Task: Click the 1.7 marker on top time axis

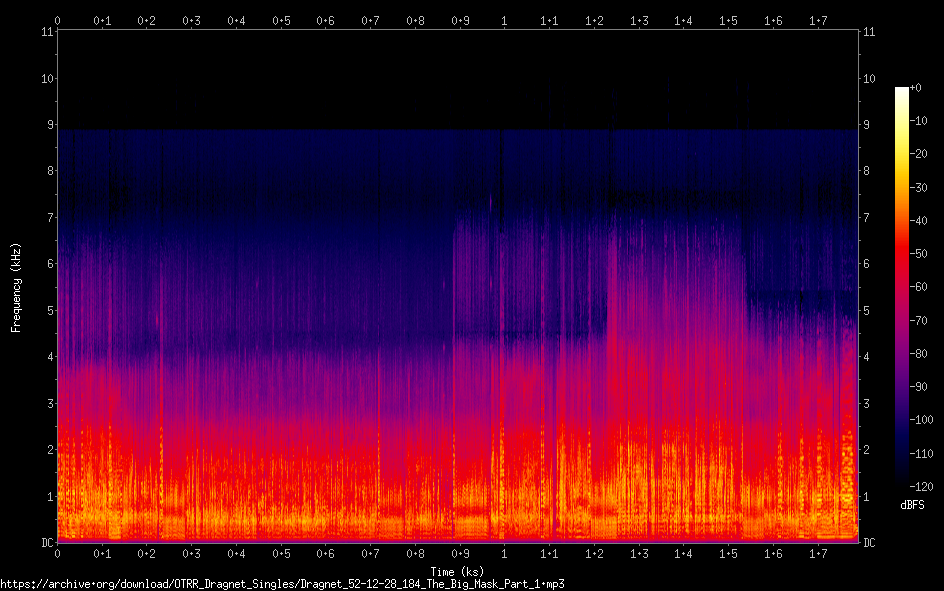Action: (817, 19)
